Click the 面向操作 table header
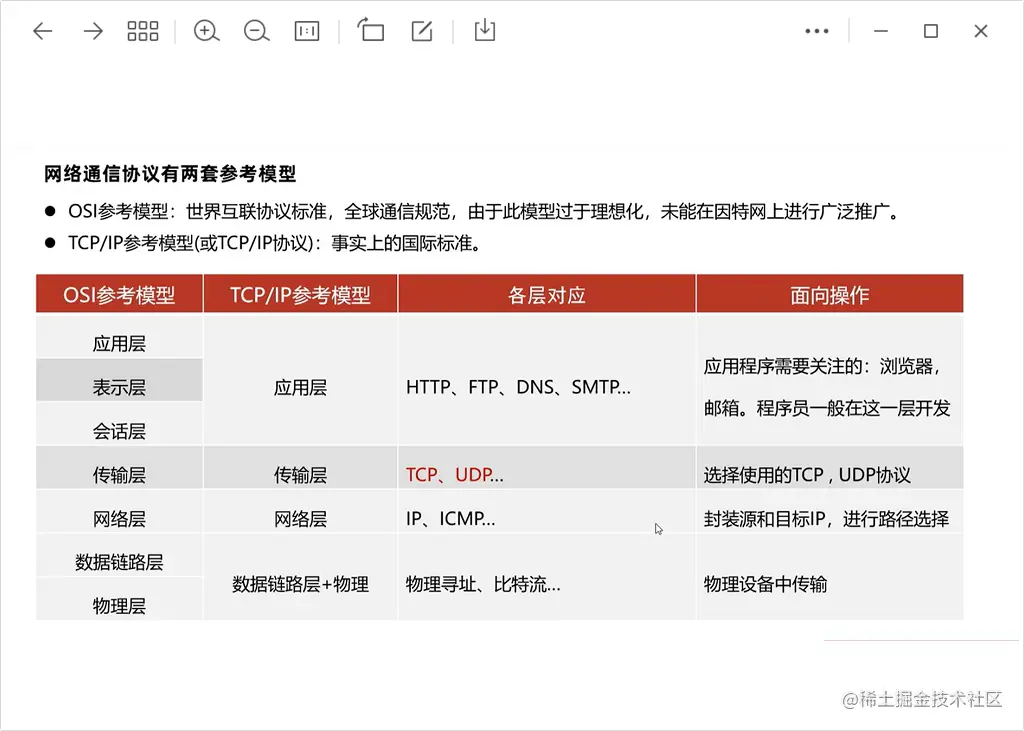Viewport: 1024px width, 731px height. click(829, 295)
